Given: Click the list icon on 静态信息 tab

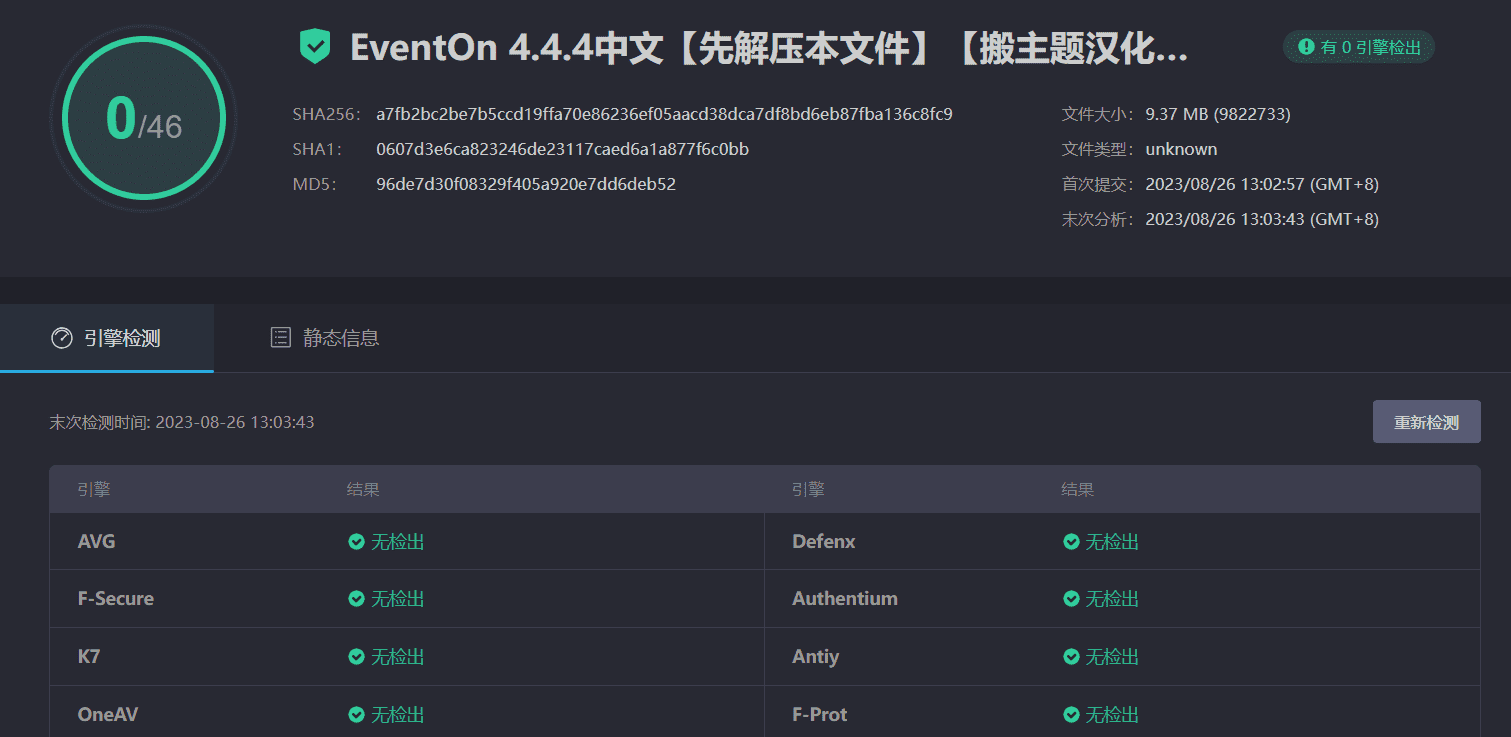Looking at the screenshot, I should 281,337.
